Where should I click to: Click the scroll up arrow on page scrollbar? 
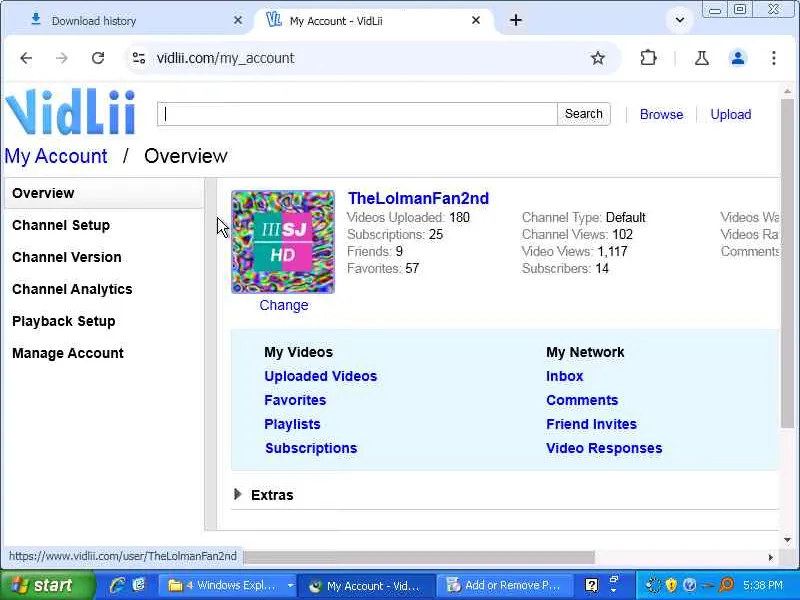point(787,91)
